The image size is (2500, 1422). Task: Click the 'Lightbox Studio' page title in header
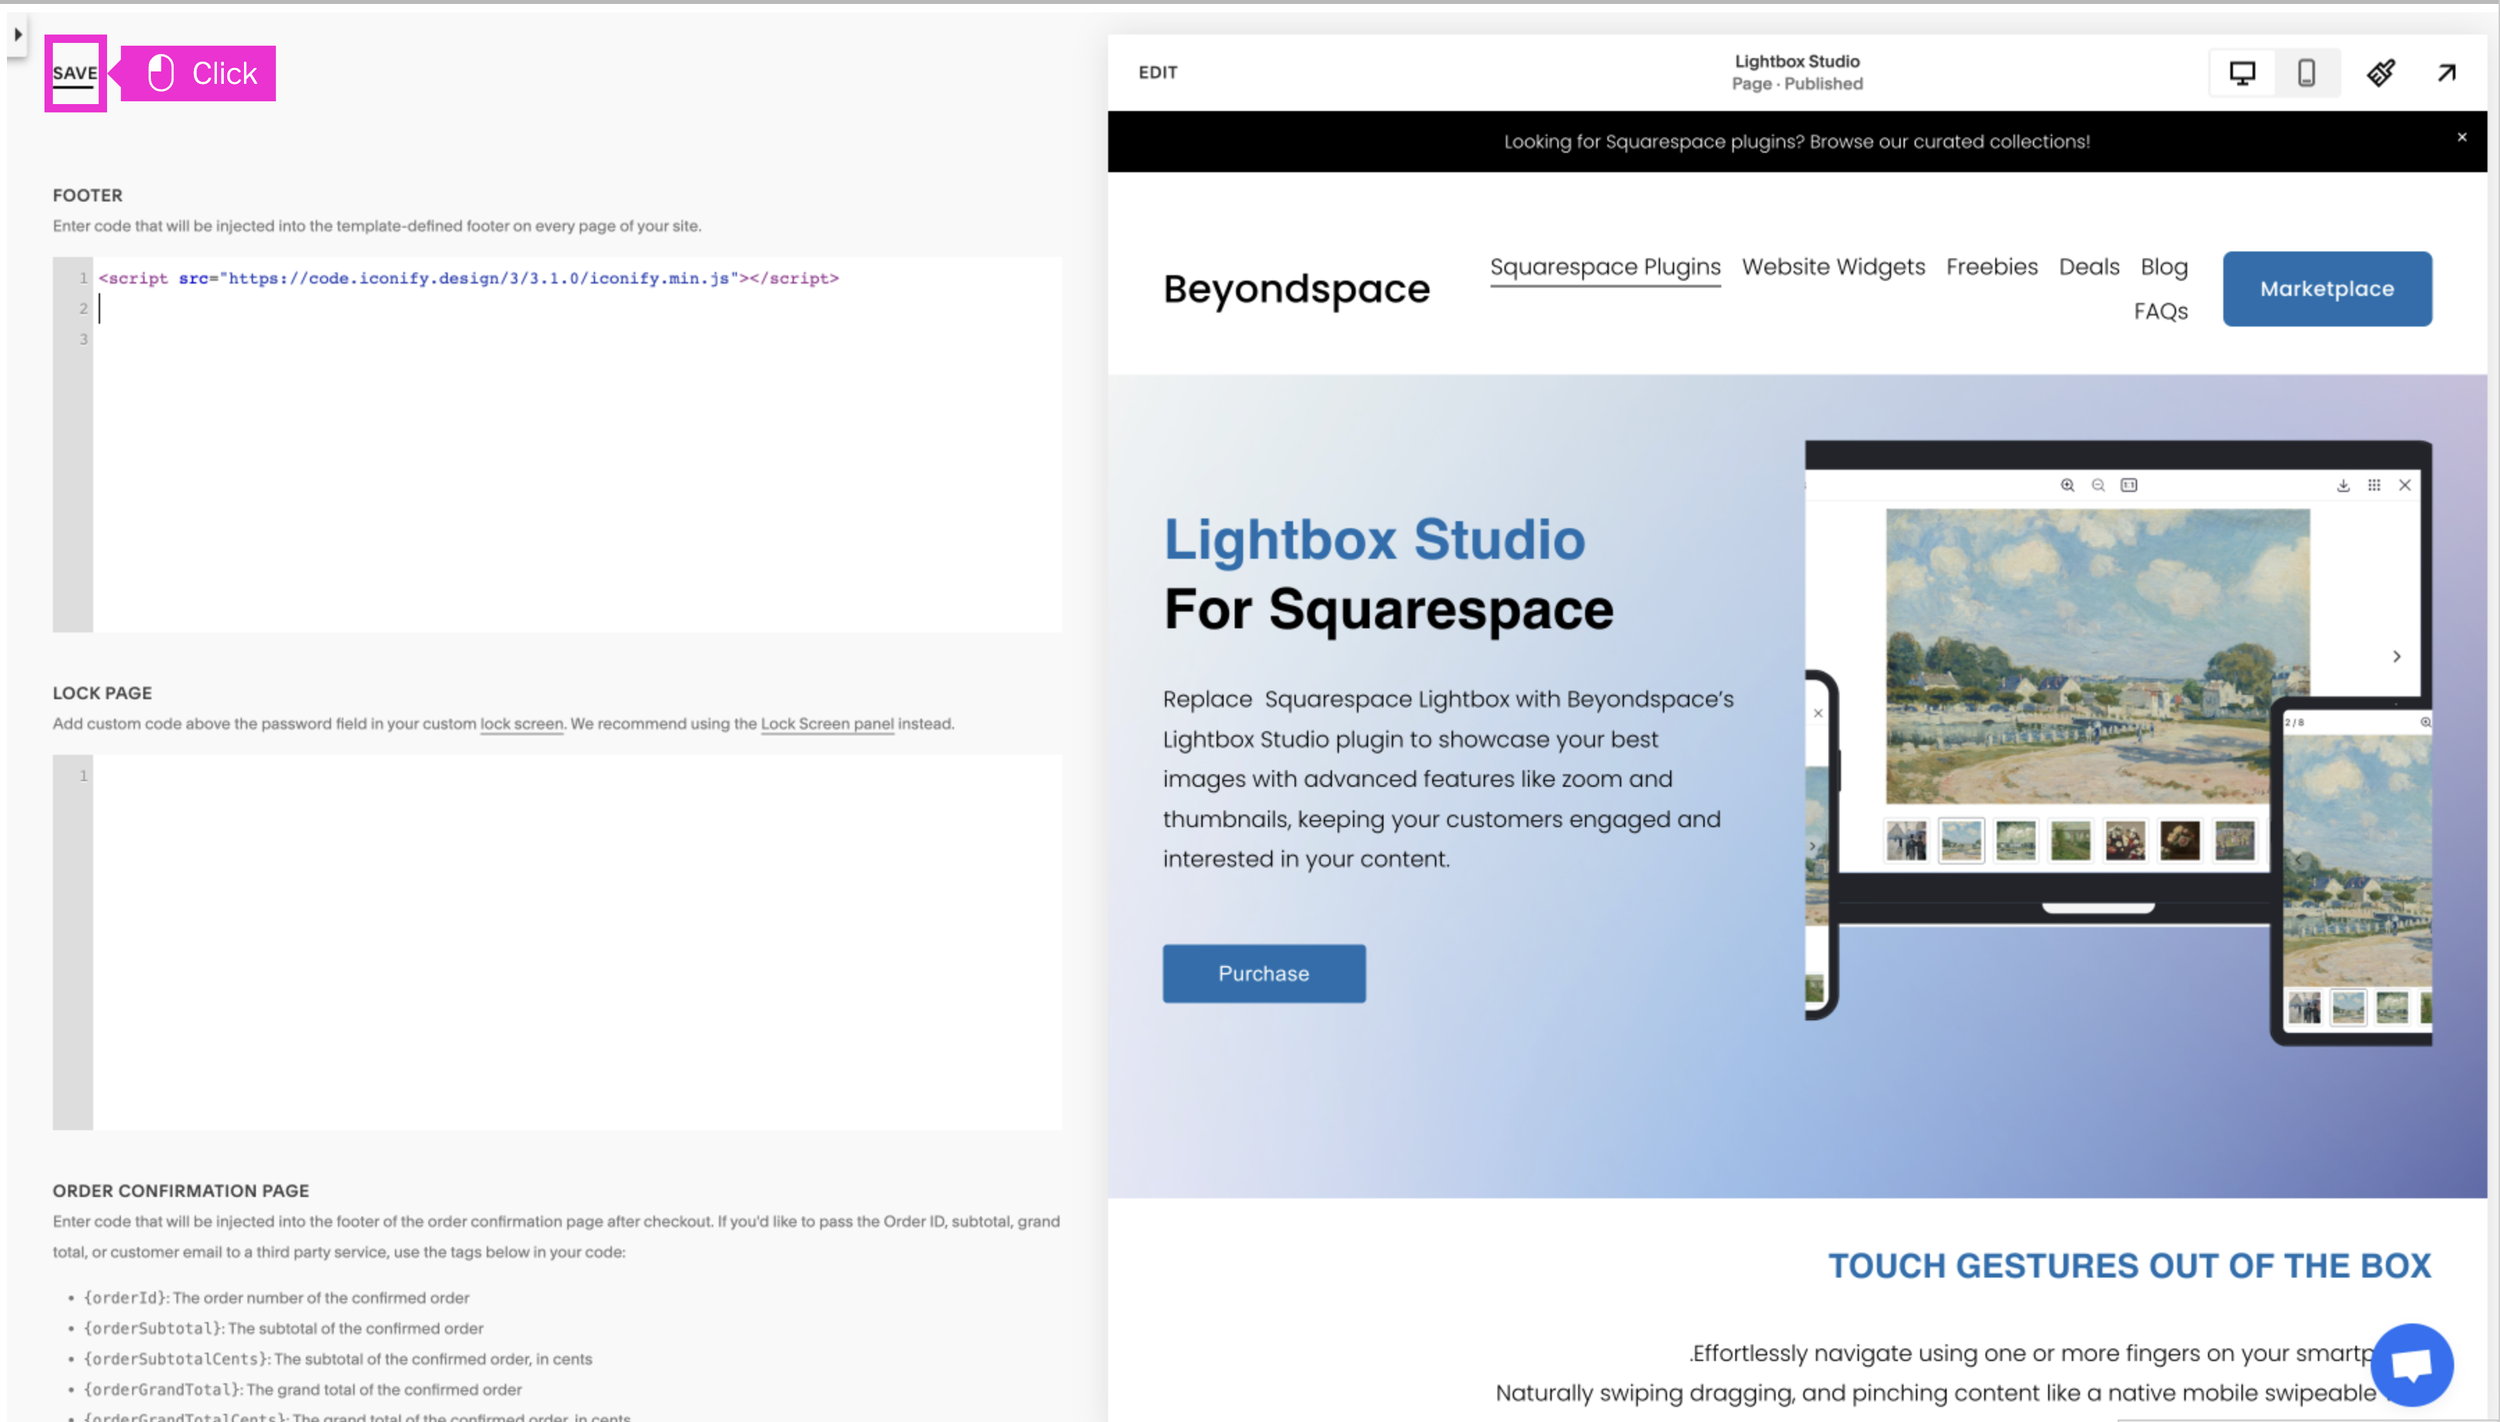tap(1797, 62)
